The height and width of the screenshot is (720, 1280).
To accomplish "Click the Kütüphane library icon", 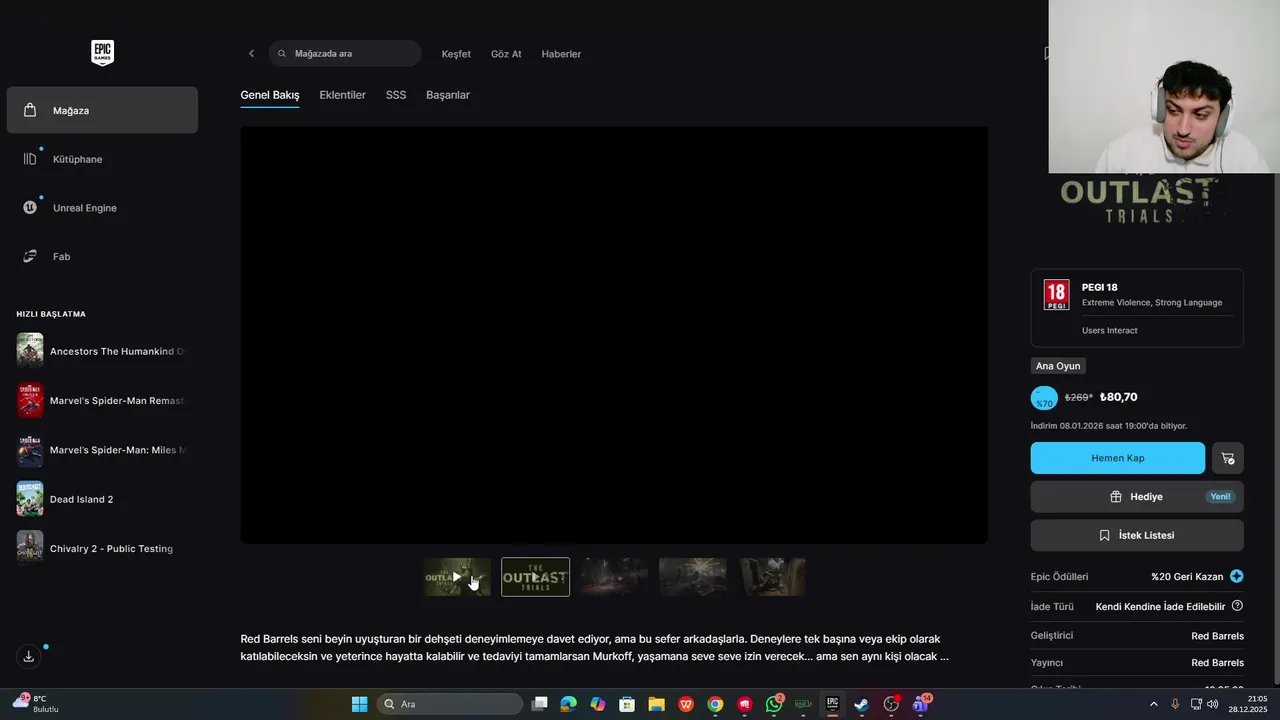I will tap(30, 159).
